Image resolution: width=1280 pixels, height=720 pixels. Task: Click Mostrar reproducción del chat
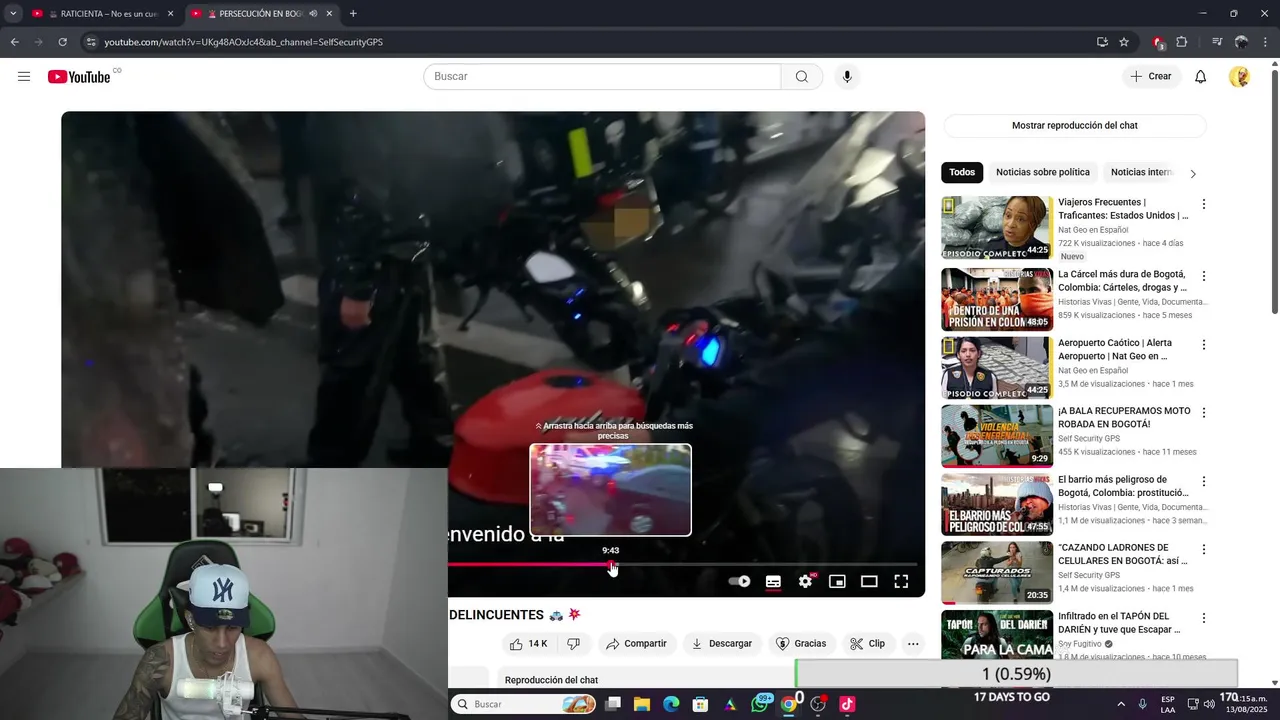tap(1075, 126)
